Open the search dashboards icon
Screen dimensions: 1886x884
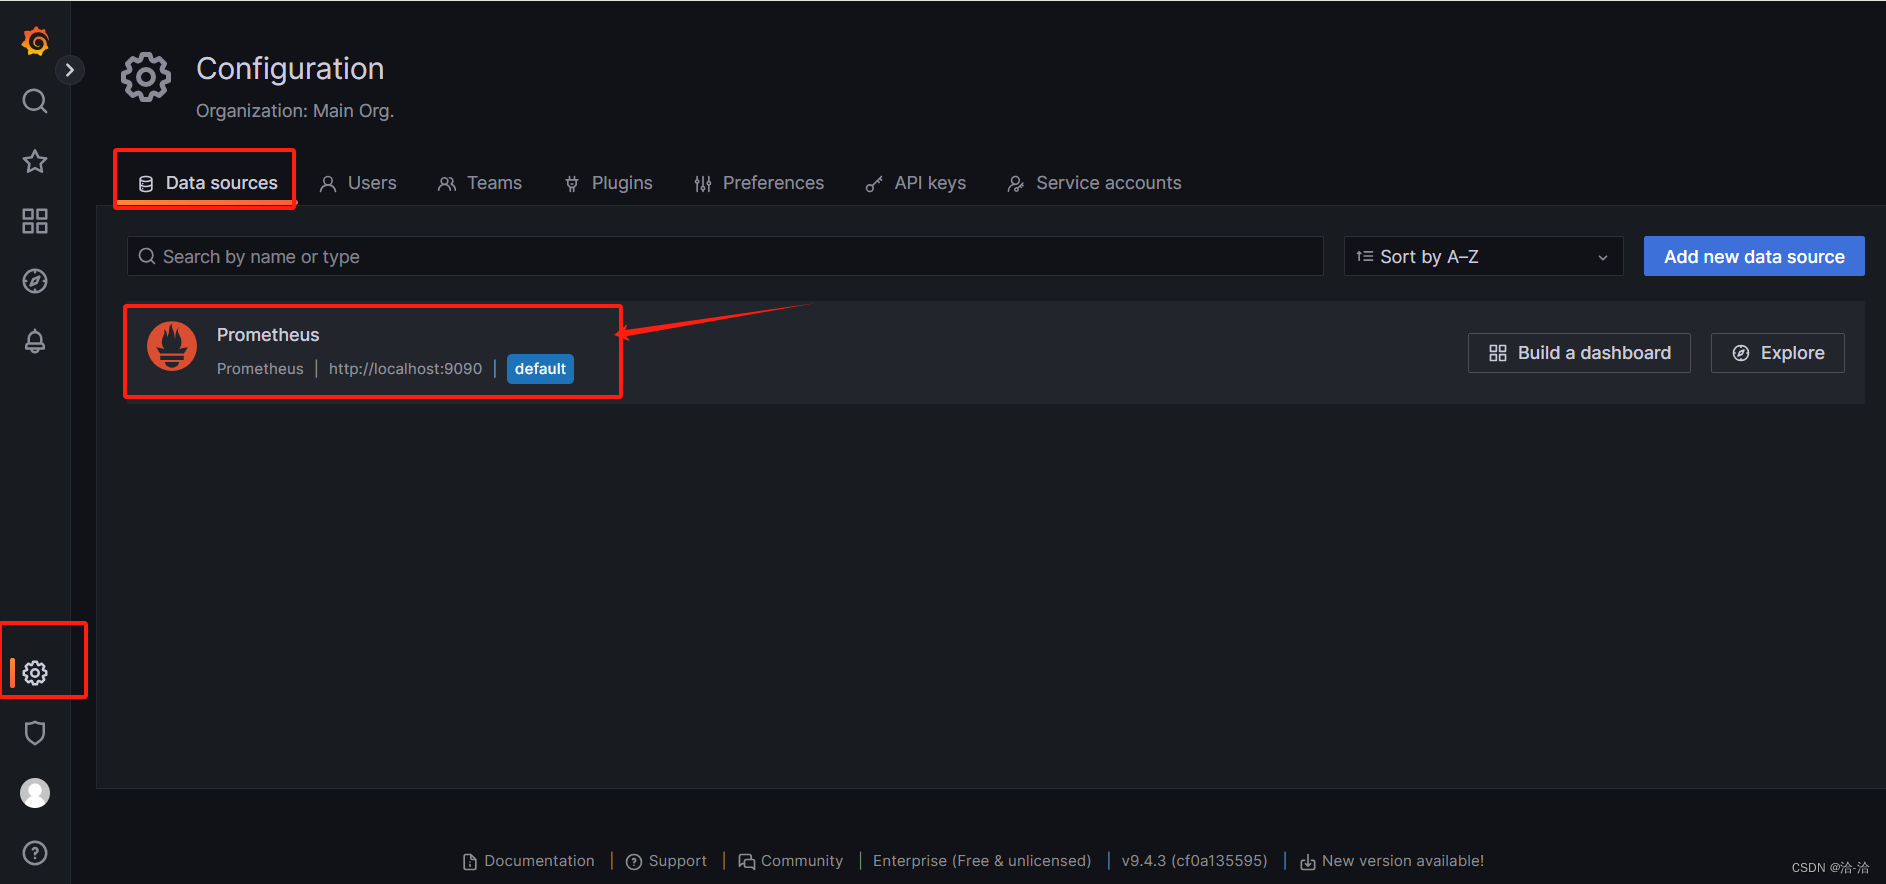coord(35,101)
